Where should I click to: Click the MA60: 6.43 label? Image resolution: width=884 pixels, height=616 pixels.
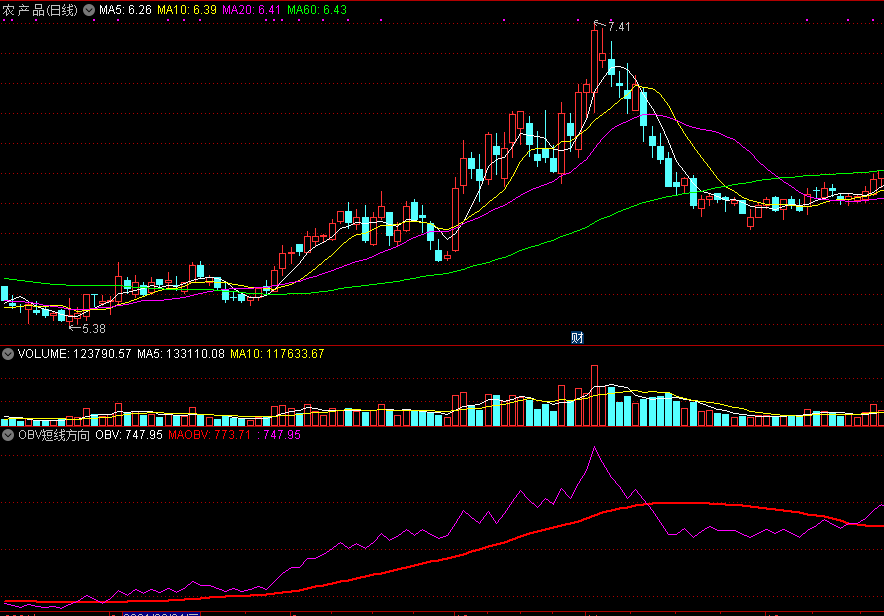317,10
